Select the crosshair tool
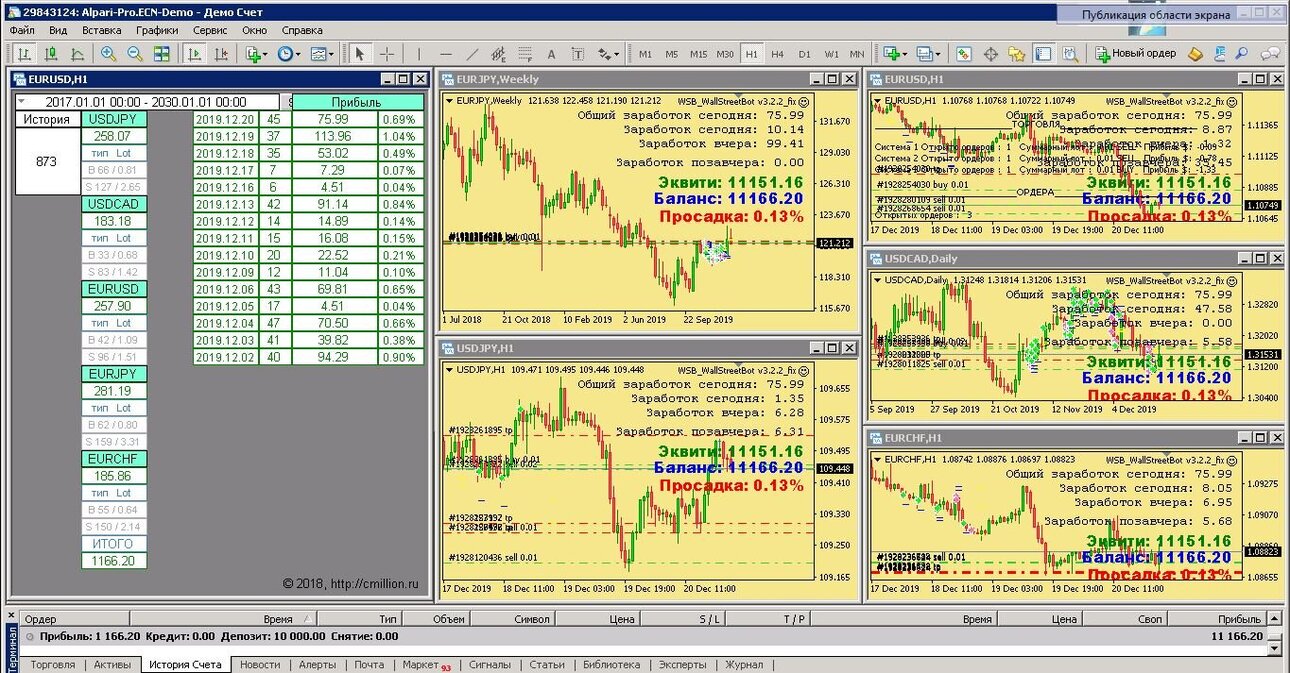 tap(386, 54)
